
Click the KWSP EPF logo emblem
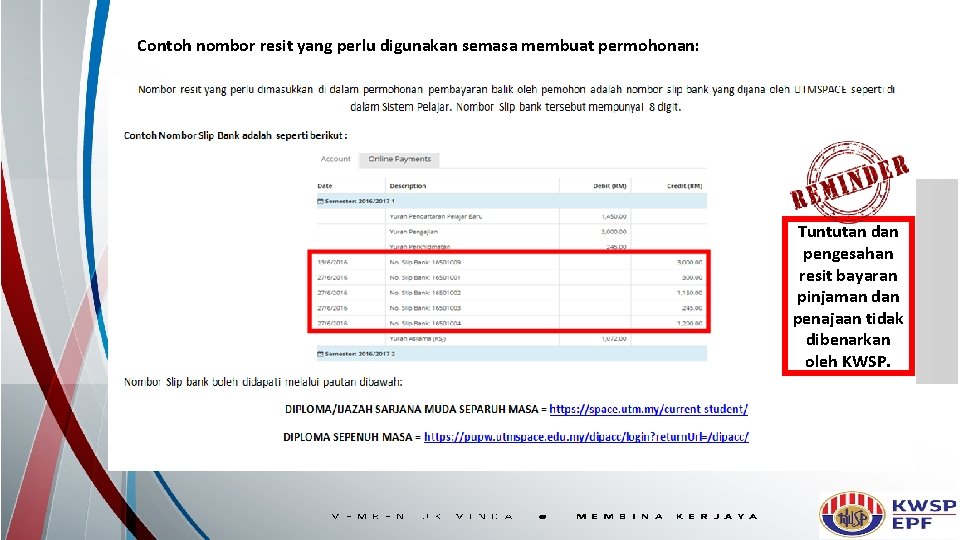pyautogui.click(x=852, y=514)
